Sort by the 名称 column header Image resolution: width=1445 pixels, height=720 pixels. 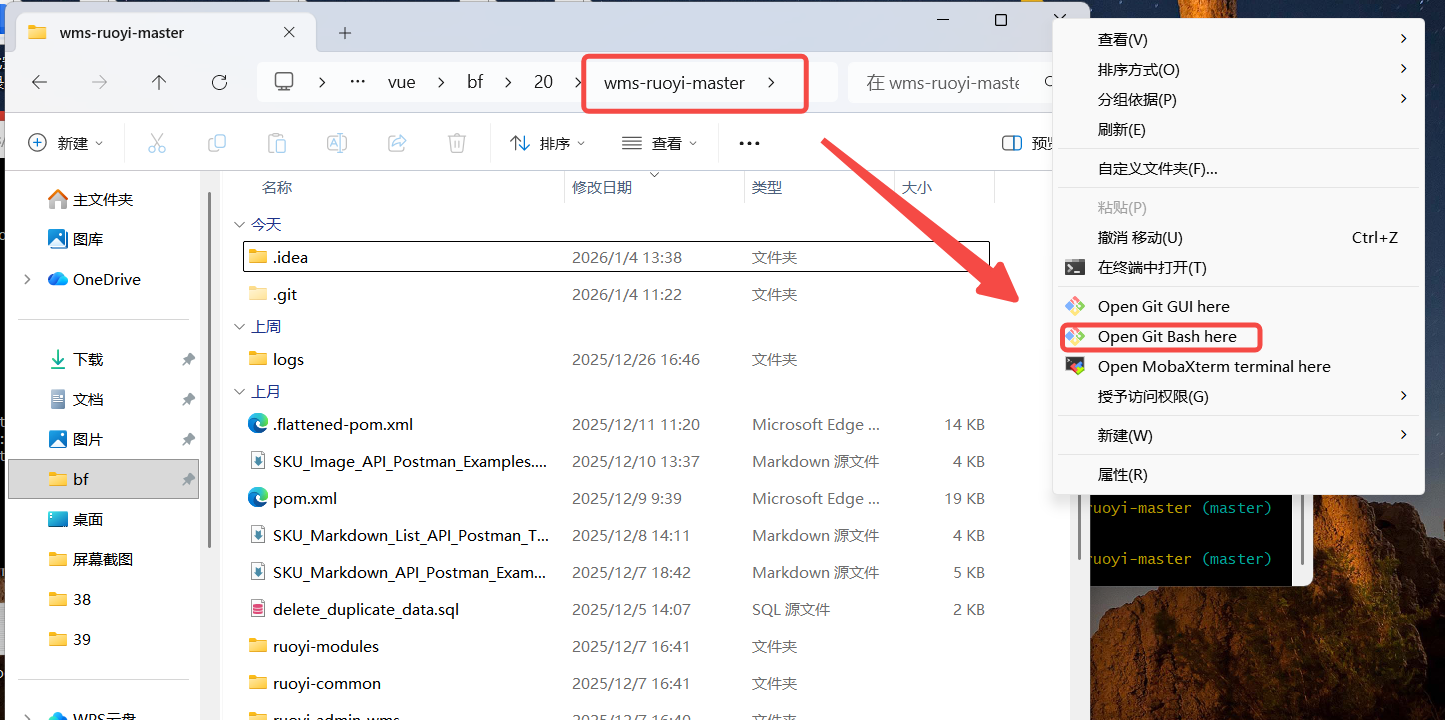[x=277, y=187]
